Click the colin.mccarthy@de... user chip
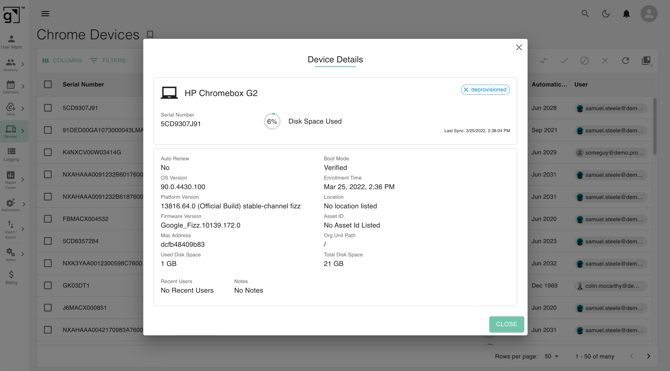The height and width of the screenshot is (371, 670). tap(610, 286)
